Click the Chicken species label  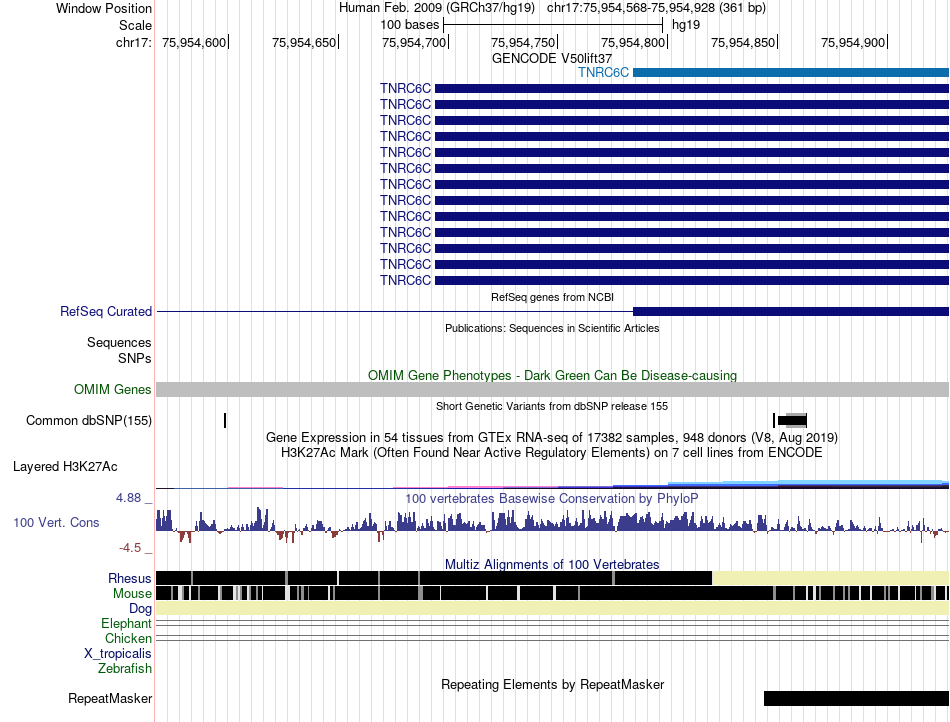tap(128, 638)
